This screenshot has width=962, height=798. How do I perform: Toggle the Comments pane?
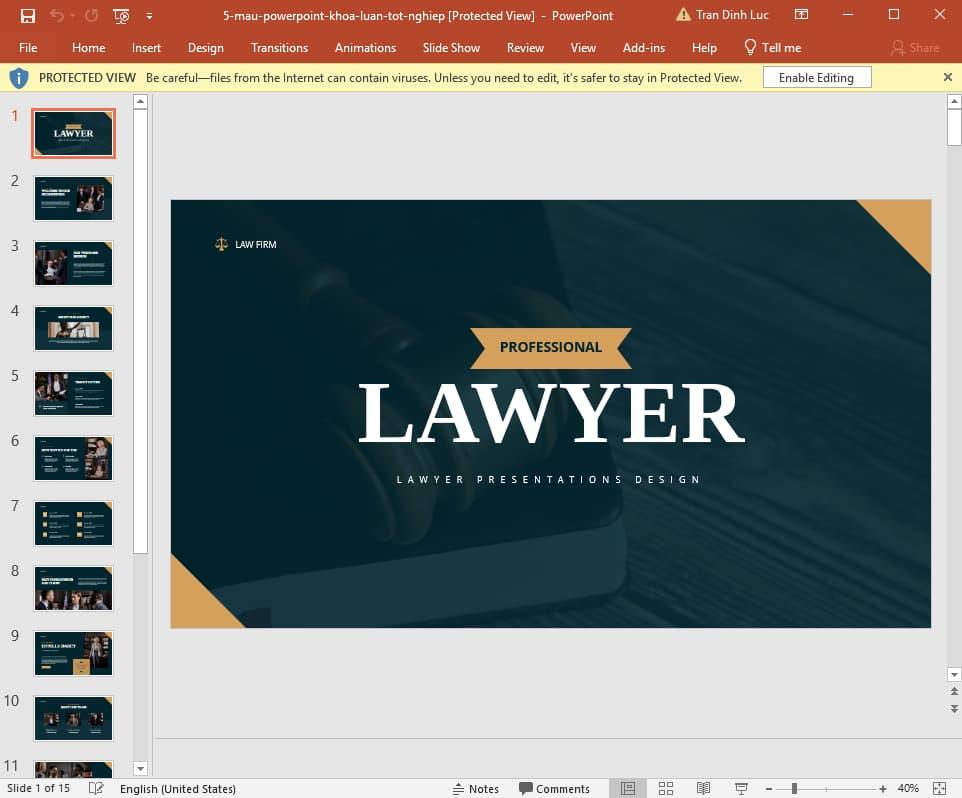[556, 788]
